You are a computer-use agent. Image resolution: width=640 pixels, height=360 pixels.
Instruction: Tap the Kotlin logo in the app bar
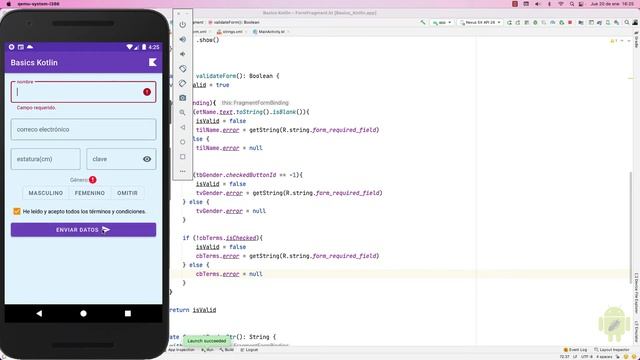click(x=152, y=62)
